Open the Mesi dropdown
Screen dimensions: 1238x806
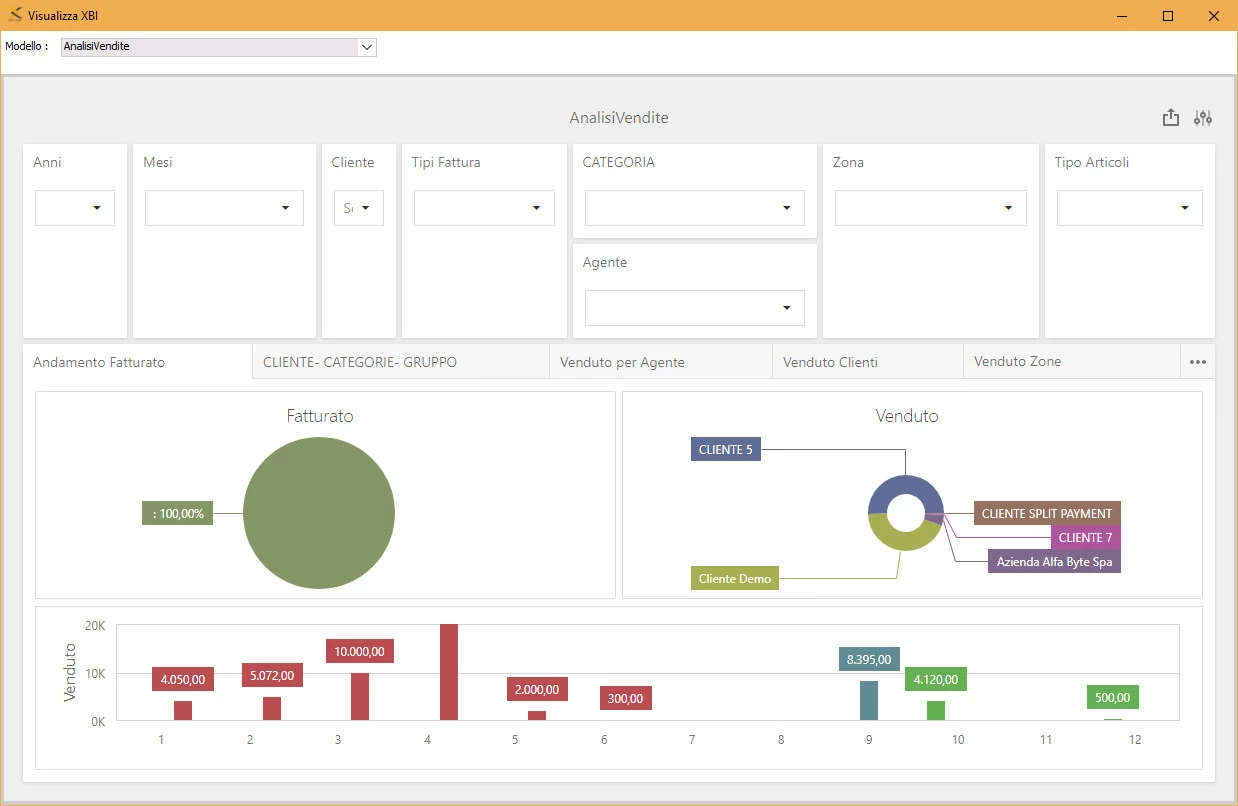tap(224, 208)
